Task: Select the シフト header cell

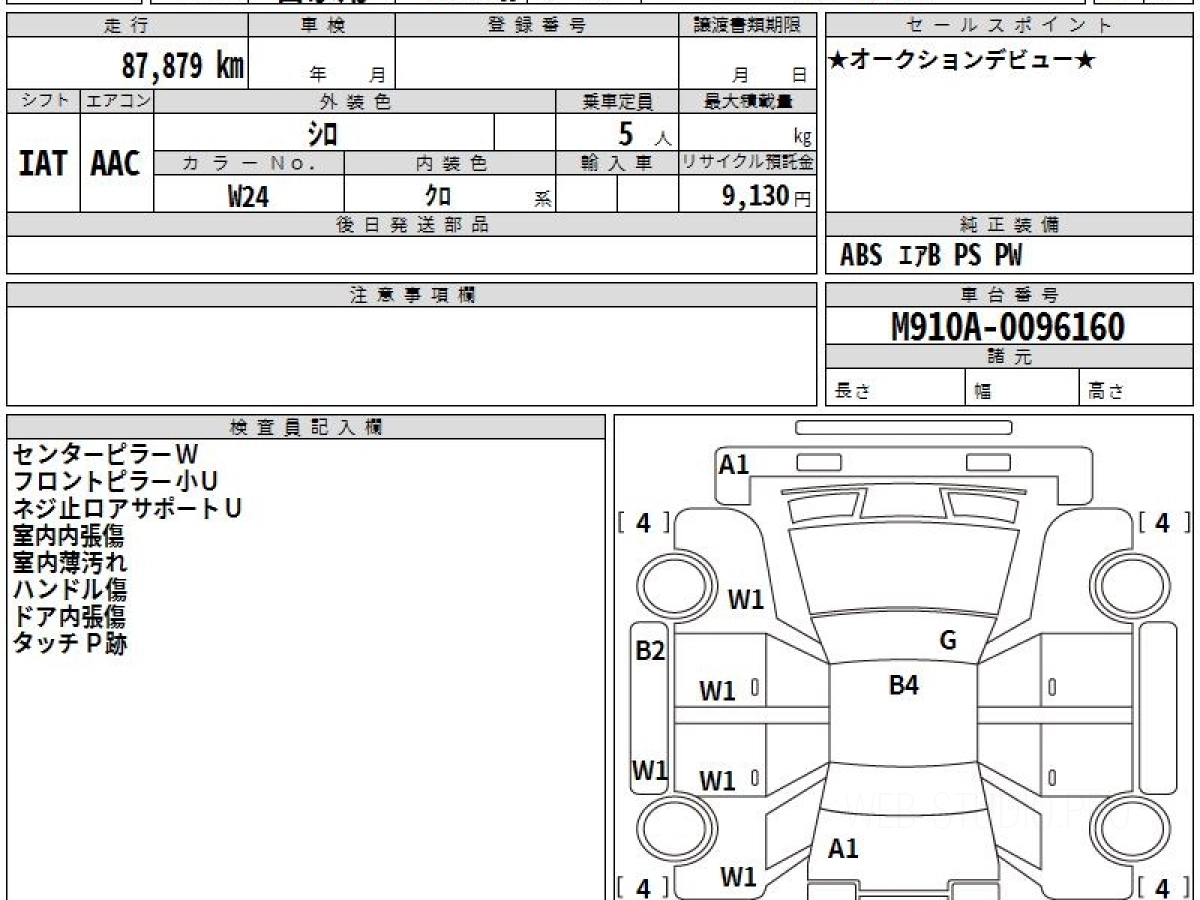Action: tap(43, 101)
